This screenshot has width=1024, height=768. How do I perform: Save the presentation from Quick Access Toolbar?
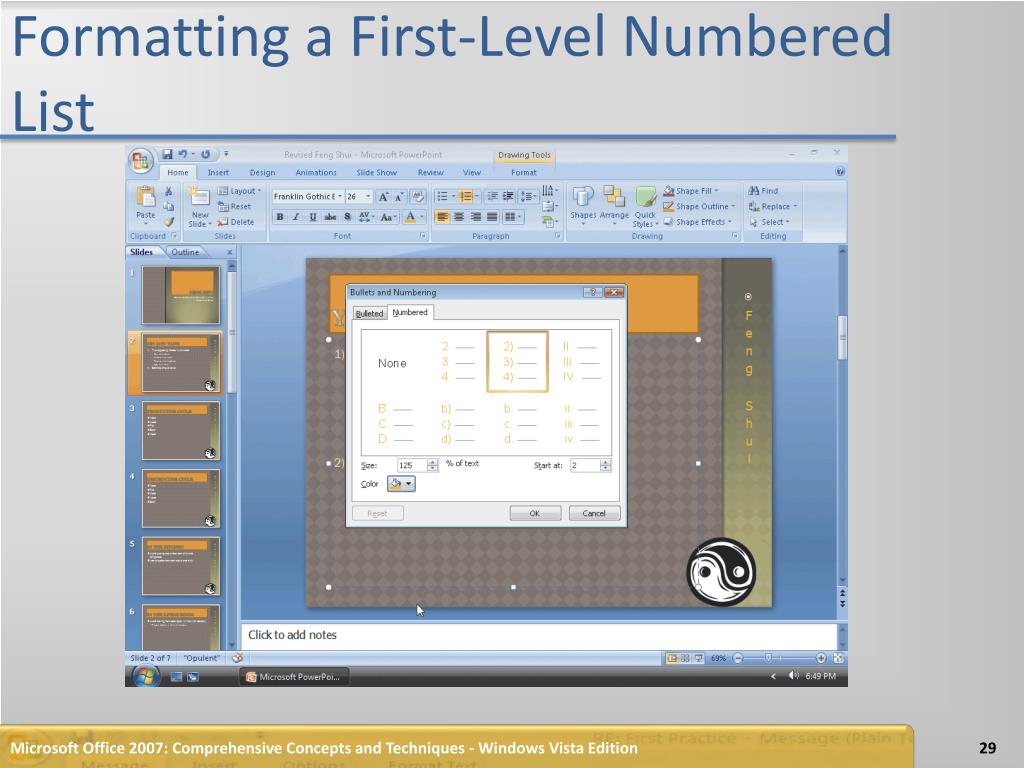coord(168,154)
